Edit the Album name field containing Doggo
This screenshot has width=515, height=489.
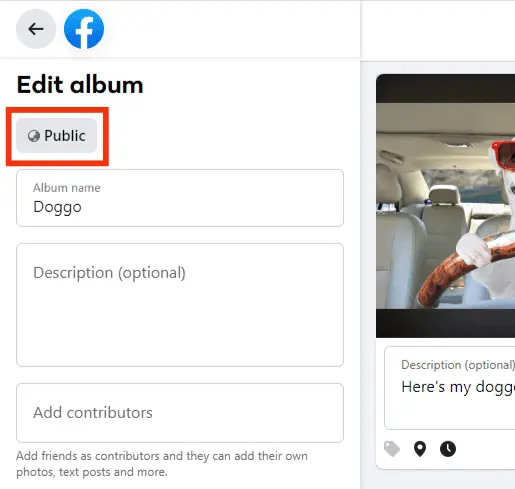pyautogui.click(x=180, y=198)
